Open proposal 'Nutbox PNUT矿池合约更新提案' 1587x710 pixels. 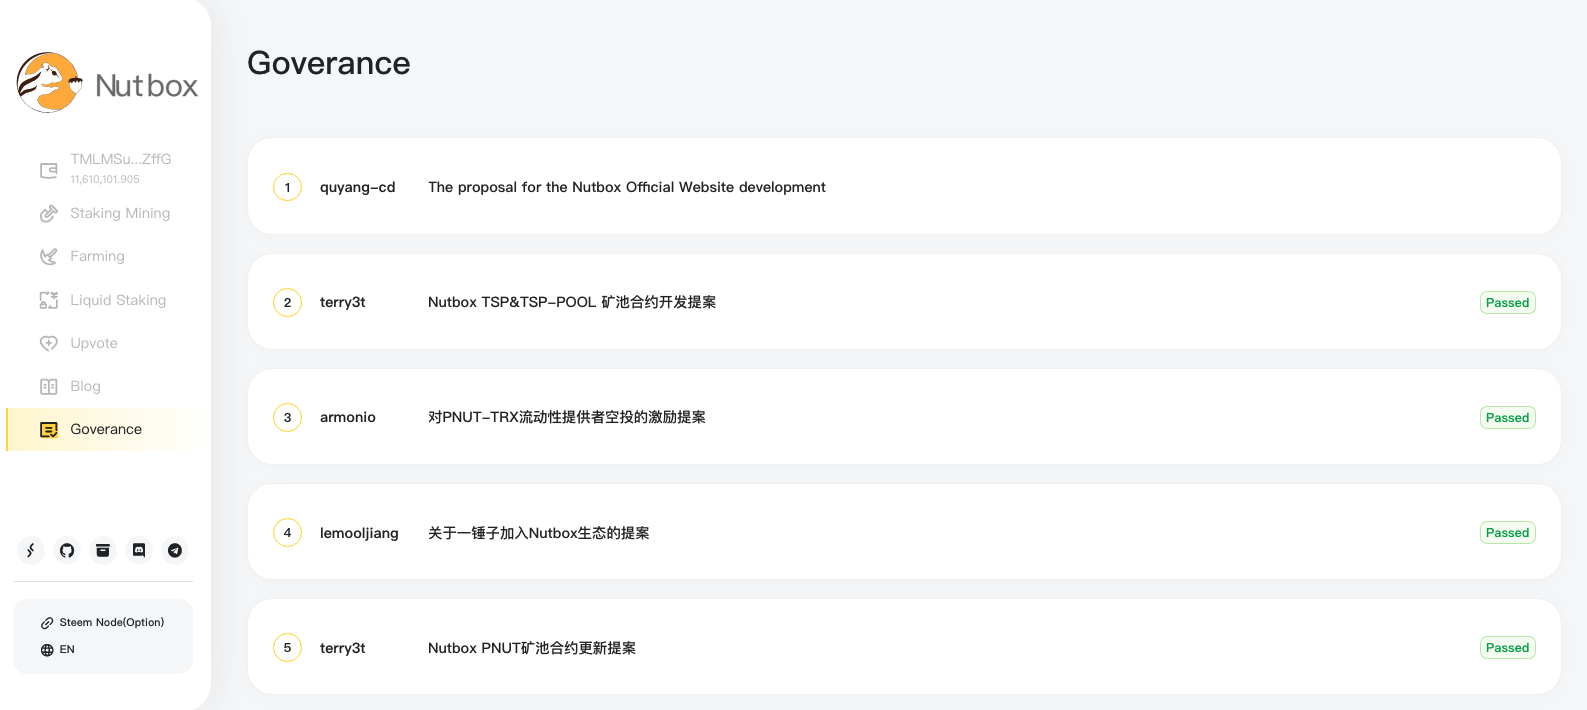coord(532,648)
